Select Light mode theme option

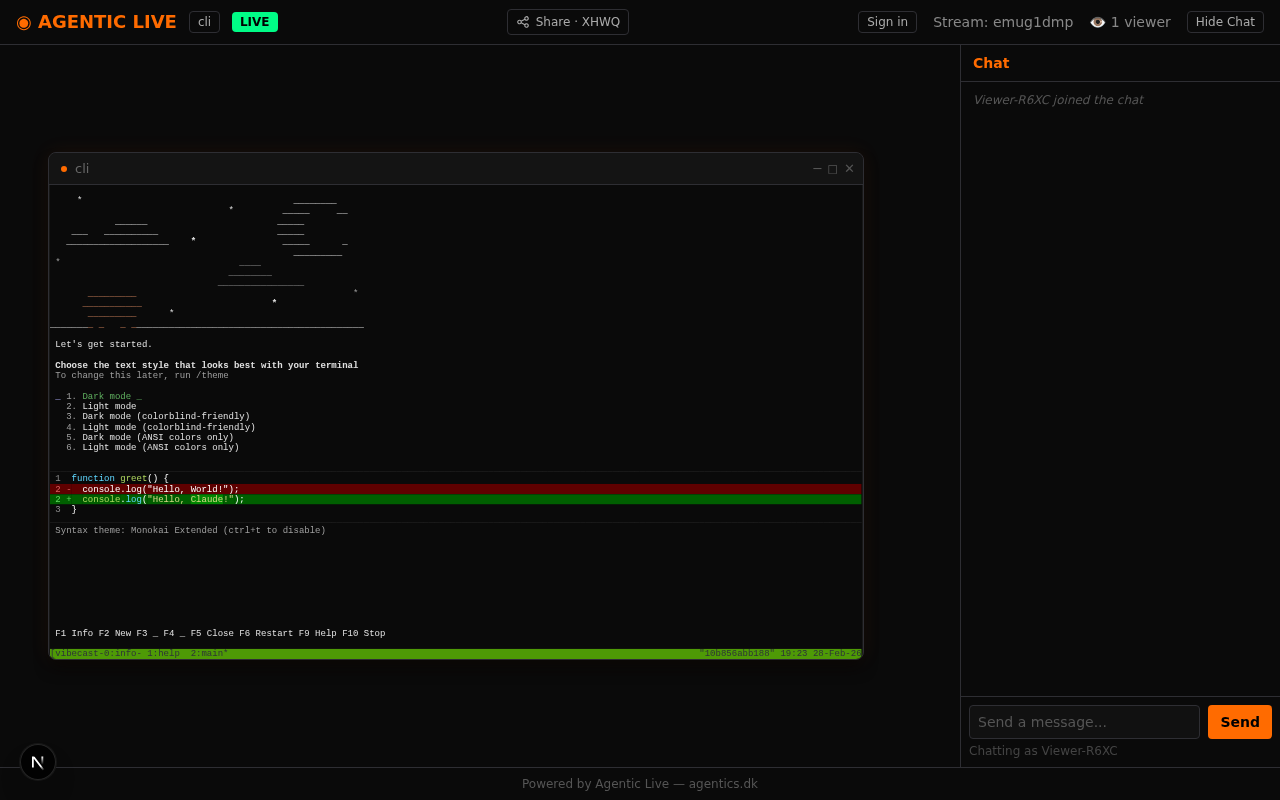click(x=108, y=407)
